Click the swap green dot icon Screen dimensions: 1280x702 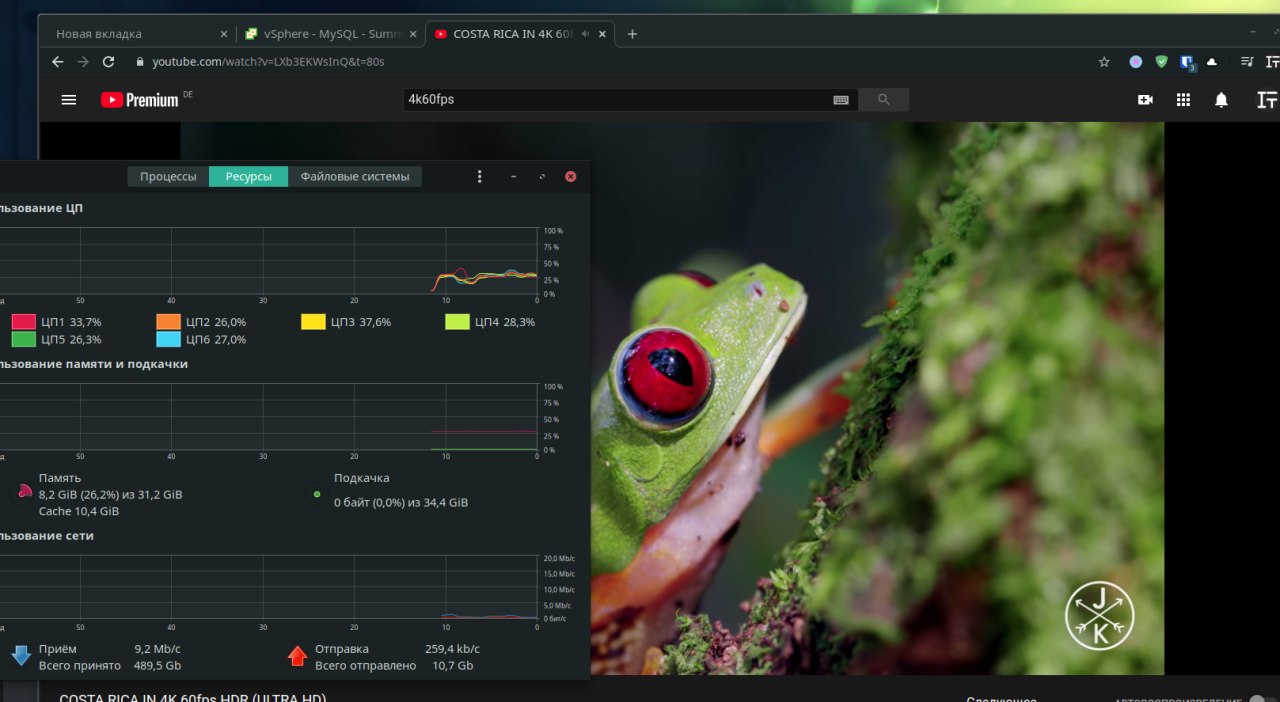tap(317, 494)
